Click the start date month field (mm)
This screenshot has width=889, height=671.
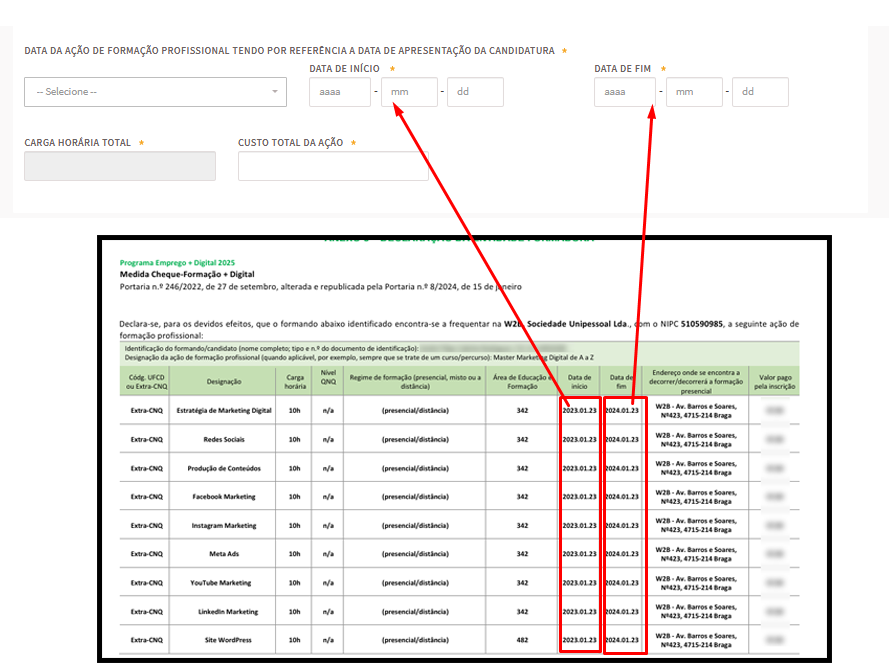coord(409,92)
